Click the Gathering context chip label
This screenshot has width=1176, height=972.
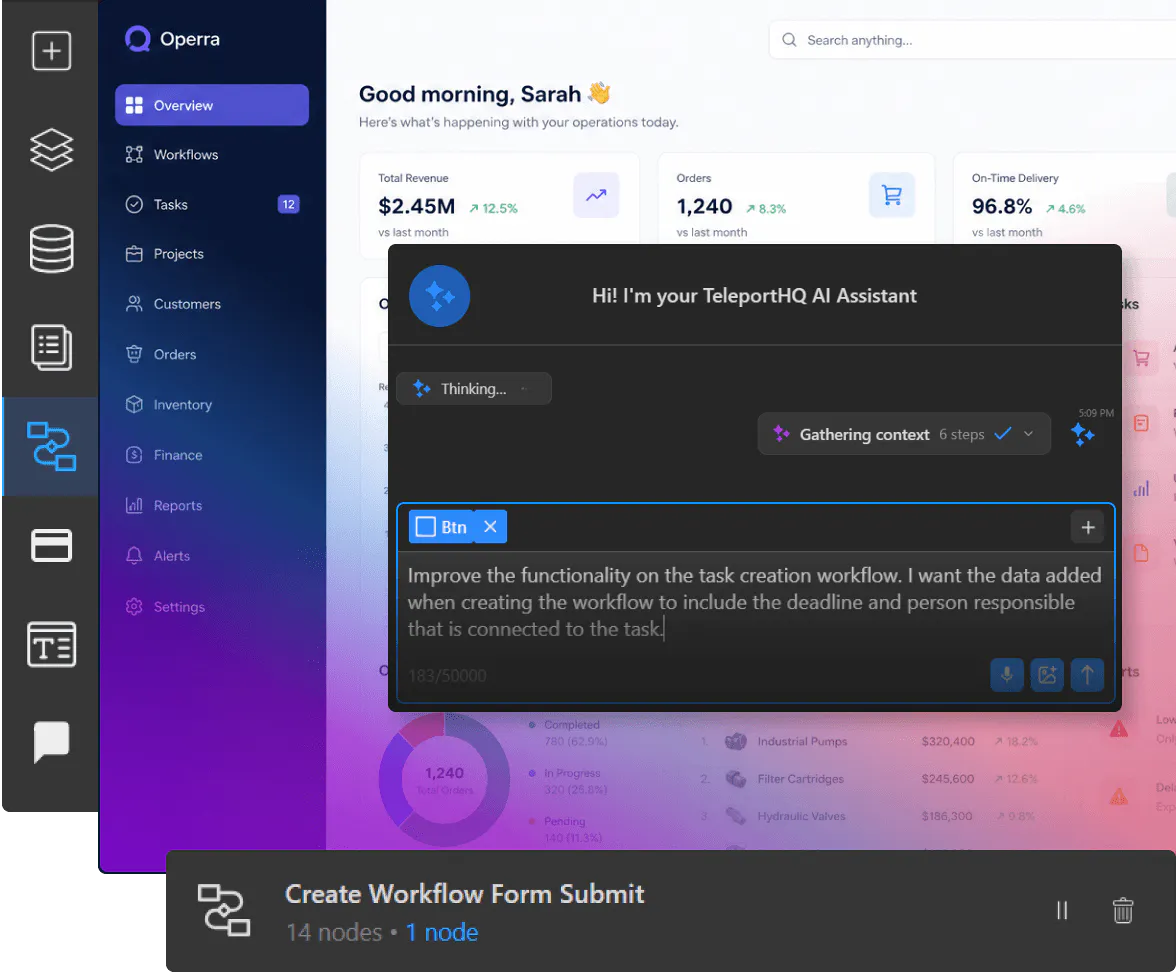pyautogui.click(x=864, y=434)
